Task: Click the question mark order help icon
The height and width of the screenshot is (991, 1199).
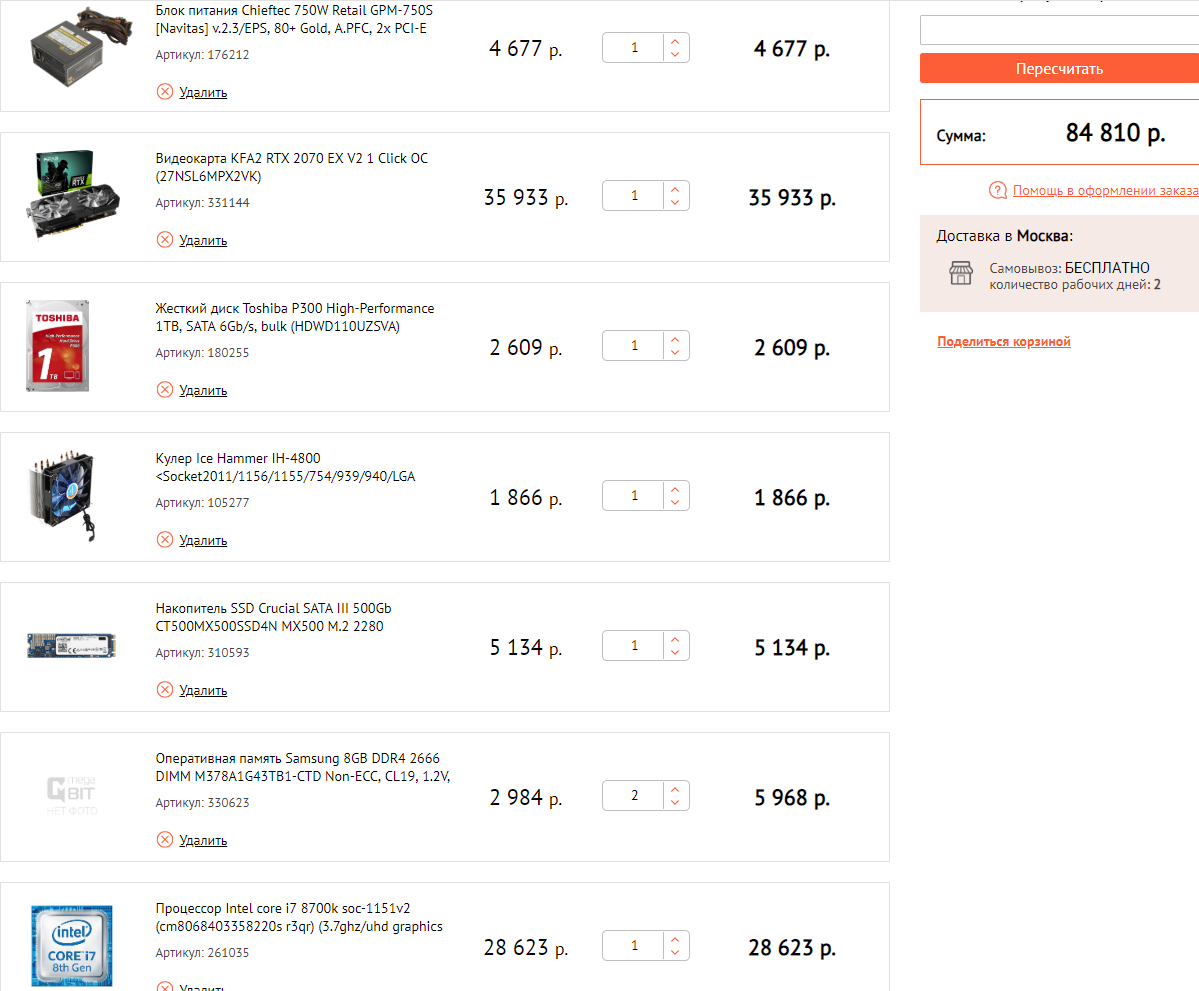Action: (x=997, y=190)
